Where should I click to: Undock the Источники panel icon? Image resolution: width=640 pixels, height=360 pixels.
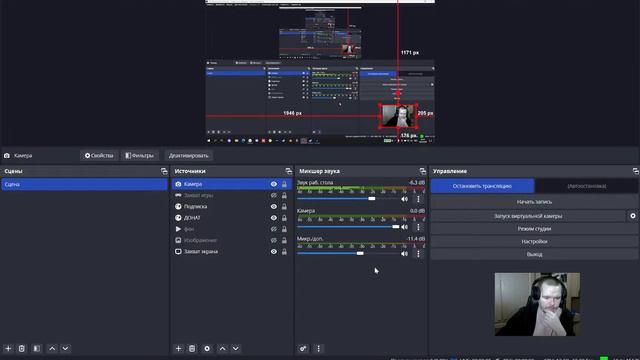point(289,171)
